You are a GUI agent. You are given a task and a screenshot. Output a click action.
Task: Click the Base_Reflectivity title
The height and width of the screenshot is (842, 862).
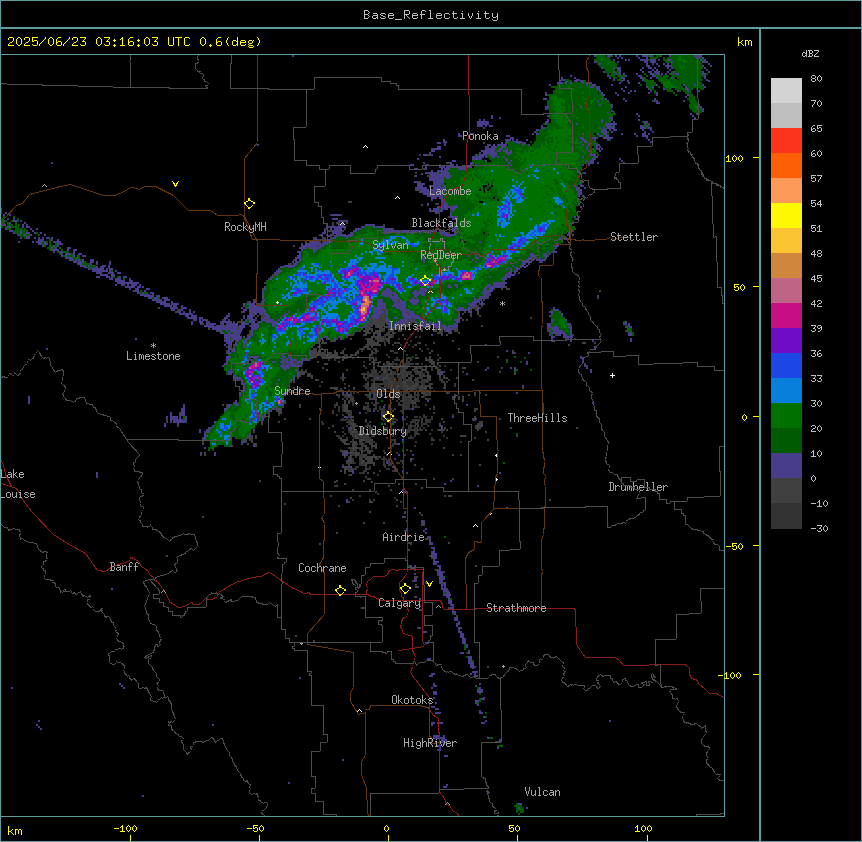point(431,15)
